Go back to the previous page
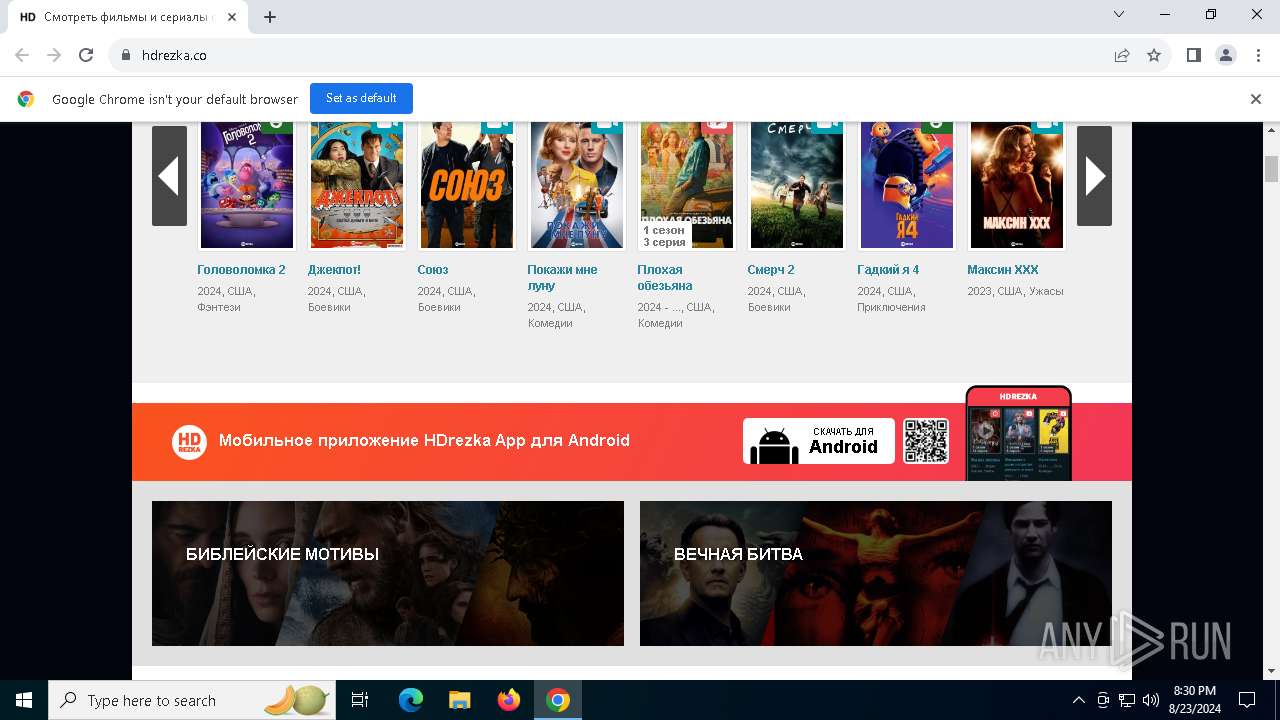 click(22, 55)
